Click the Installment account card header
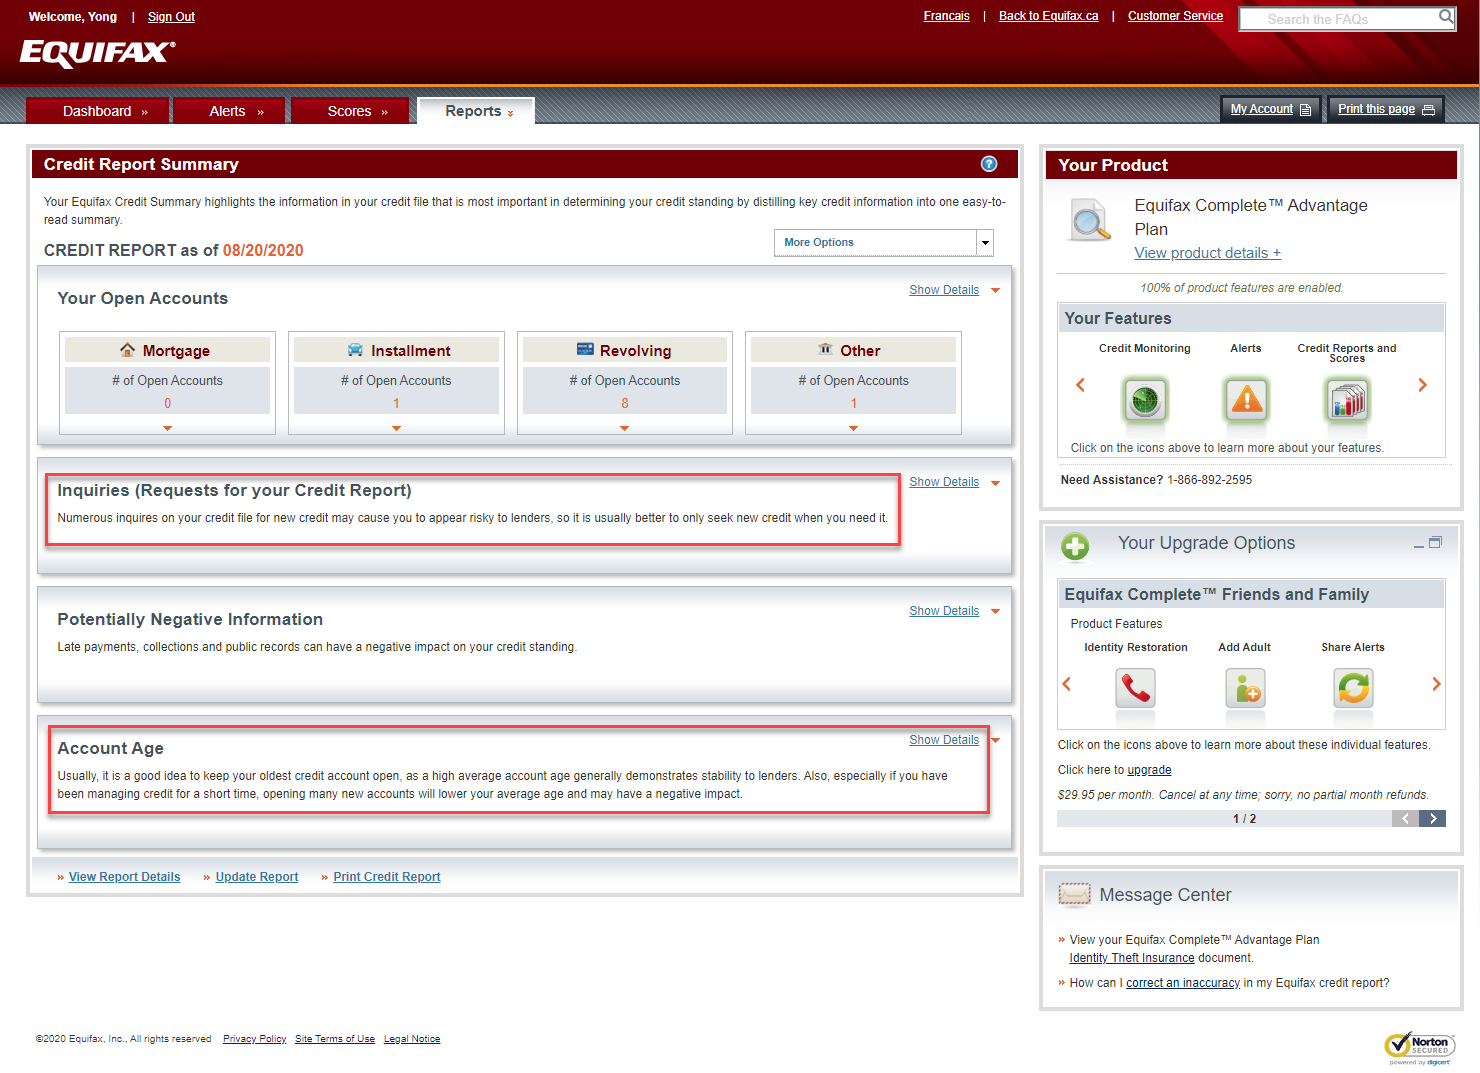 pos(396,350)
